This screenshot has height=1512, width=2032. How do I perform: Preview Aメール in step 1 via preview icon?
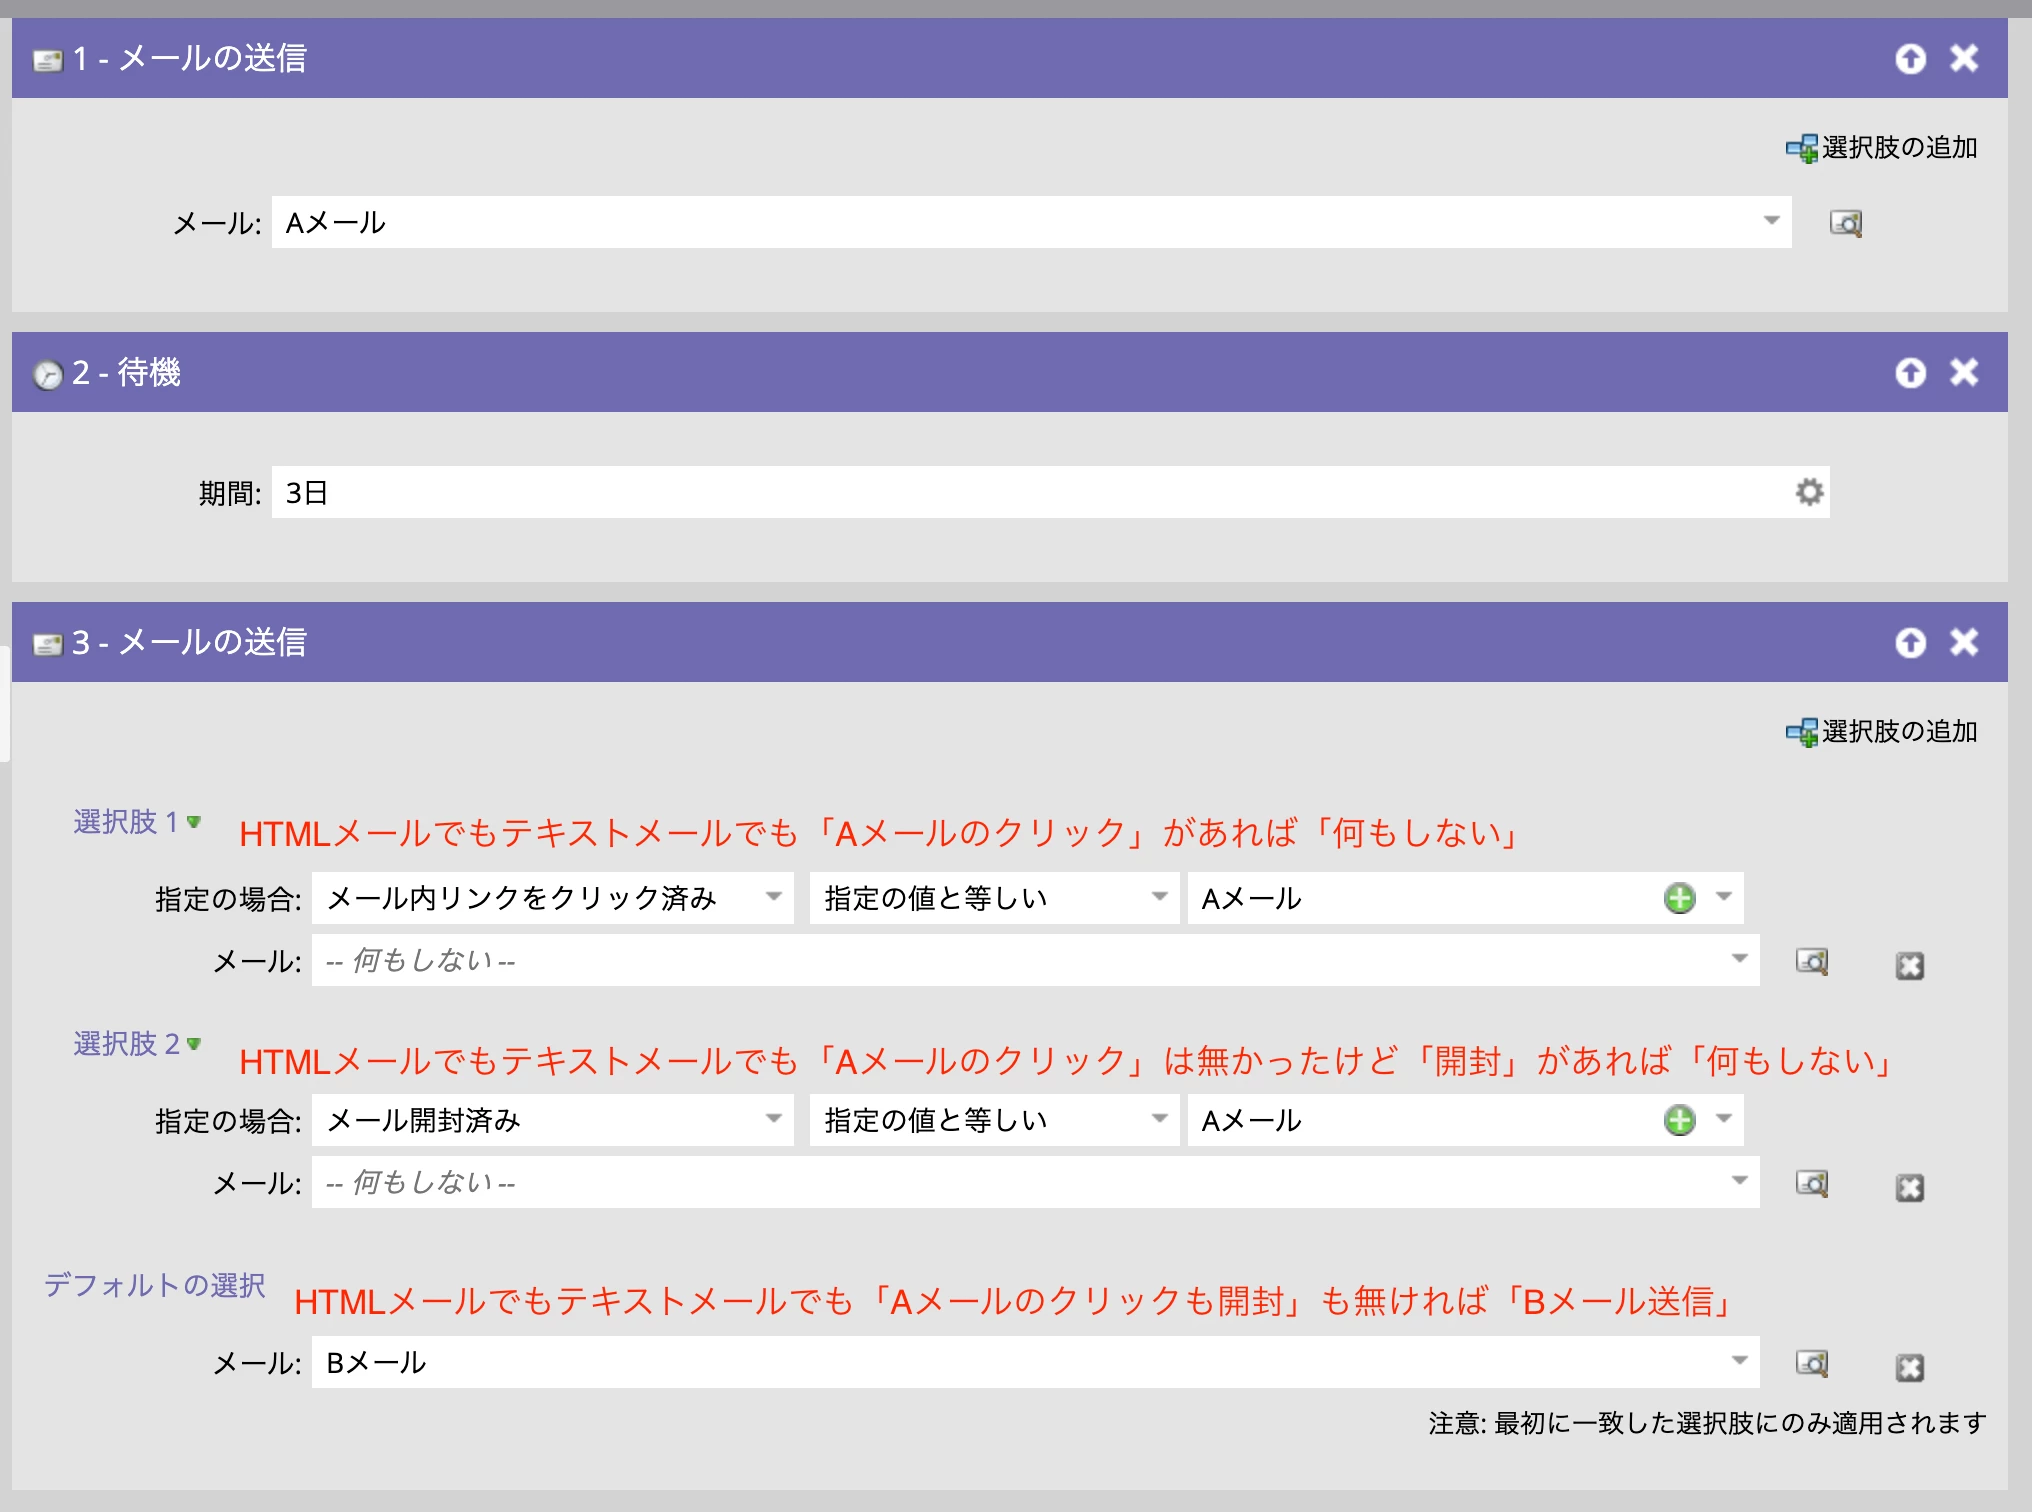pos(1845,223)
